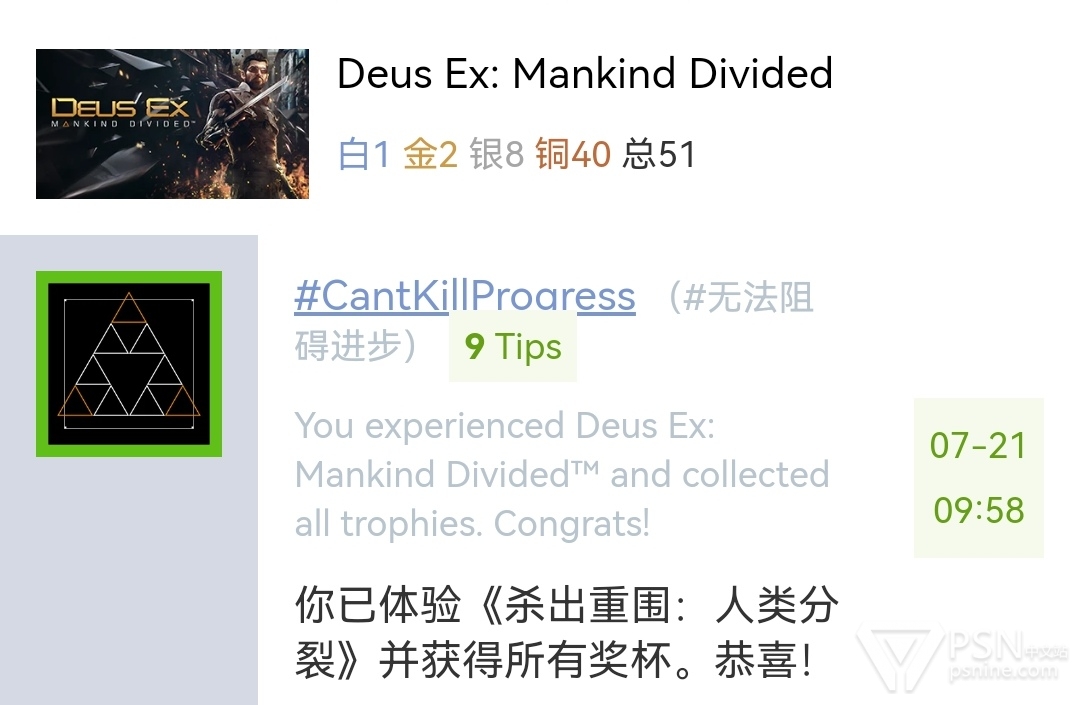Select the platinum count 白1
This screenshot has height=705, width=1080.
coord(364,154)
